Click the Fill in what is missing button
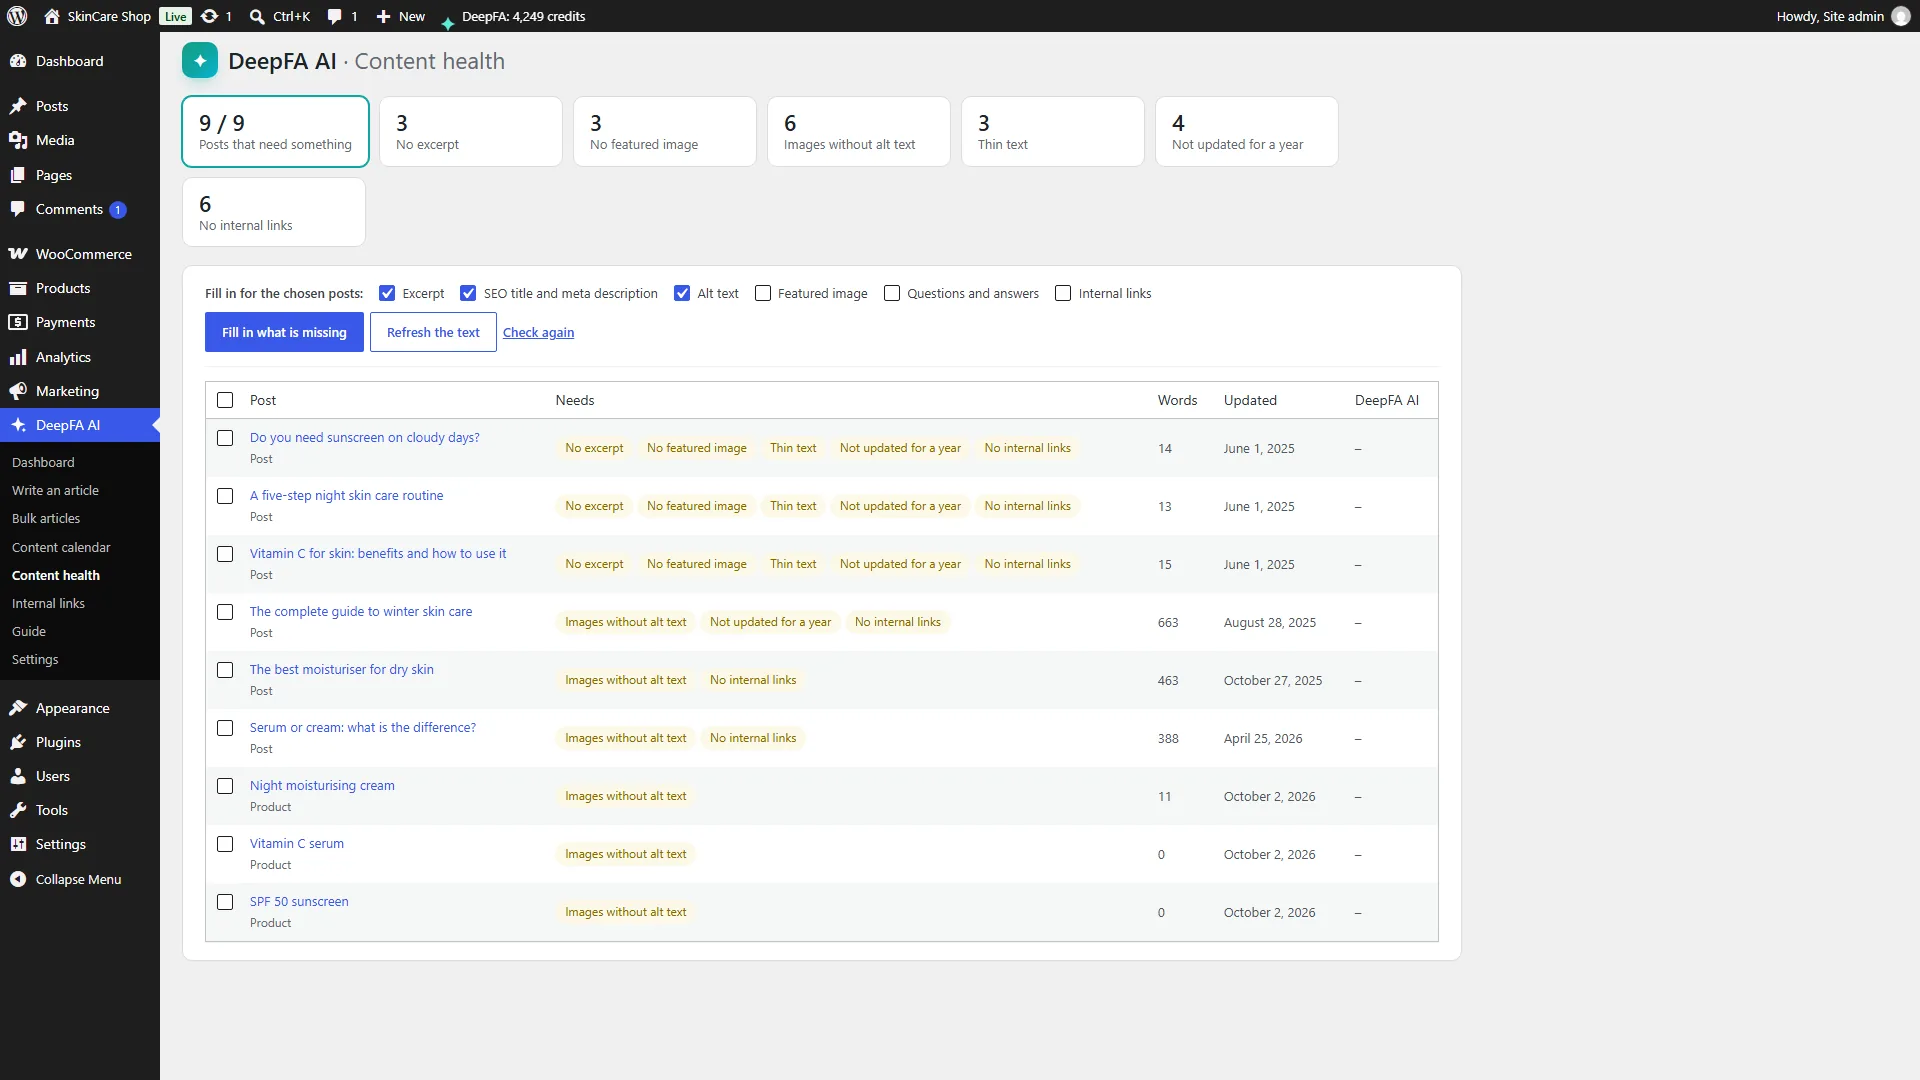1920x1080 pixels. click(284, 332)
